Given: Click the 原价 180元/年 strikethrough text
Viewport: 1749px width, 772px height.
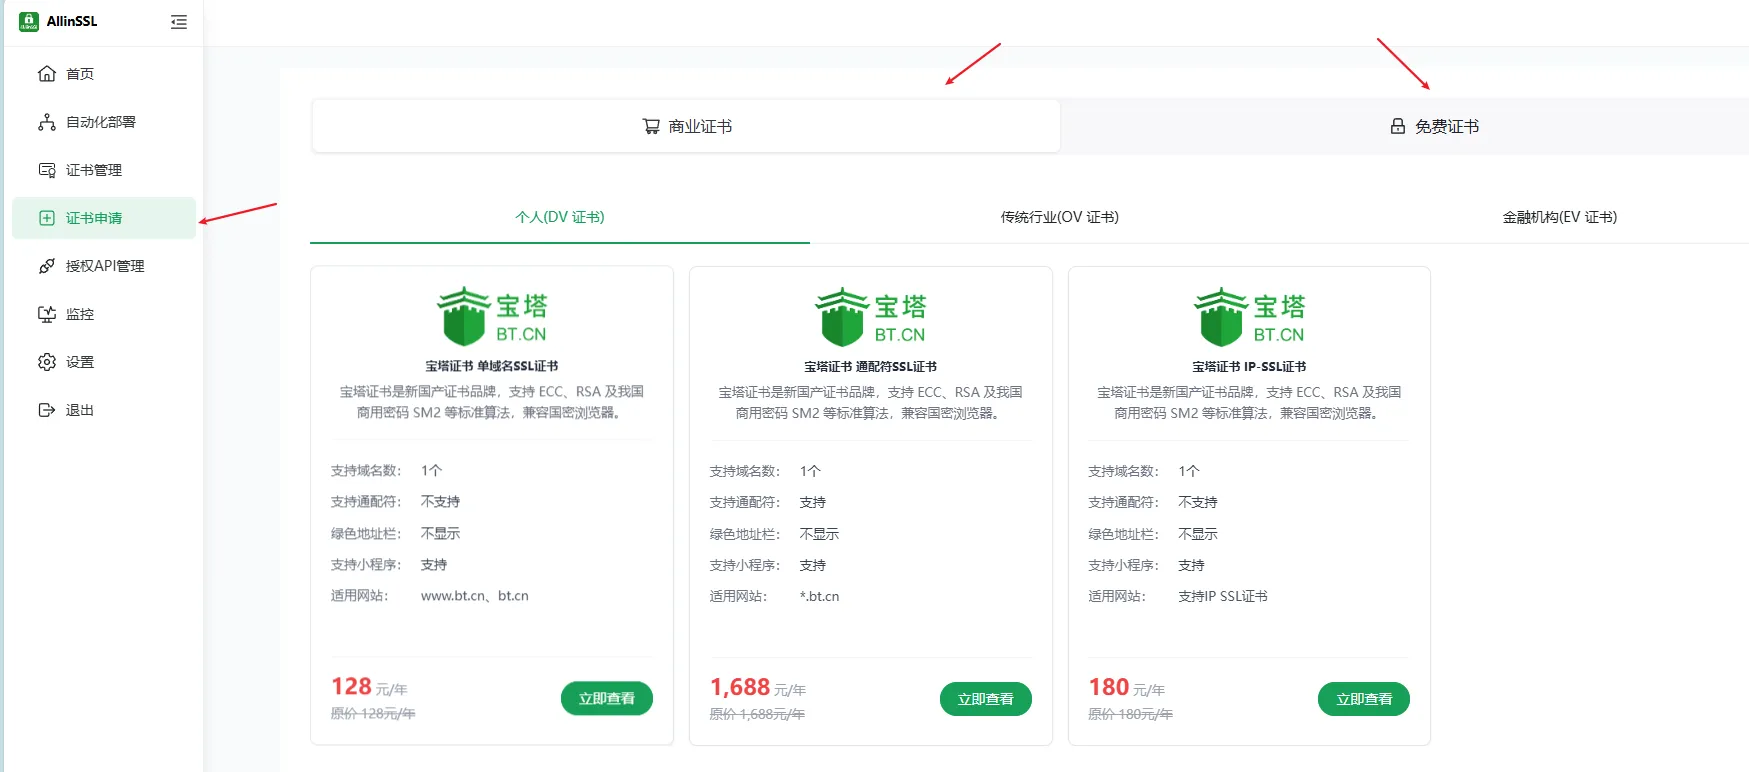Looking at the screenshot, I should pyautogui.click(x=1131, y=714).
